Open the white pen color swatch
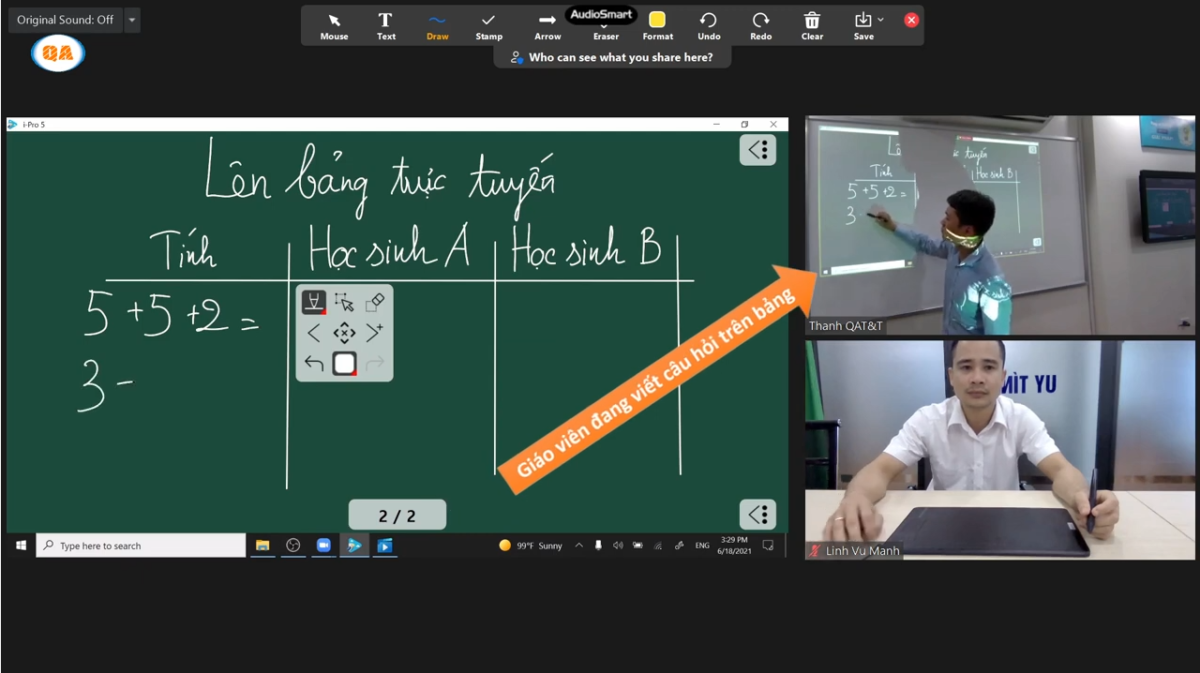Screen dimensions: 1200x673 tap(345, 364)
